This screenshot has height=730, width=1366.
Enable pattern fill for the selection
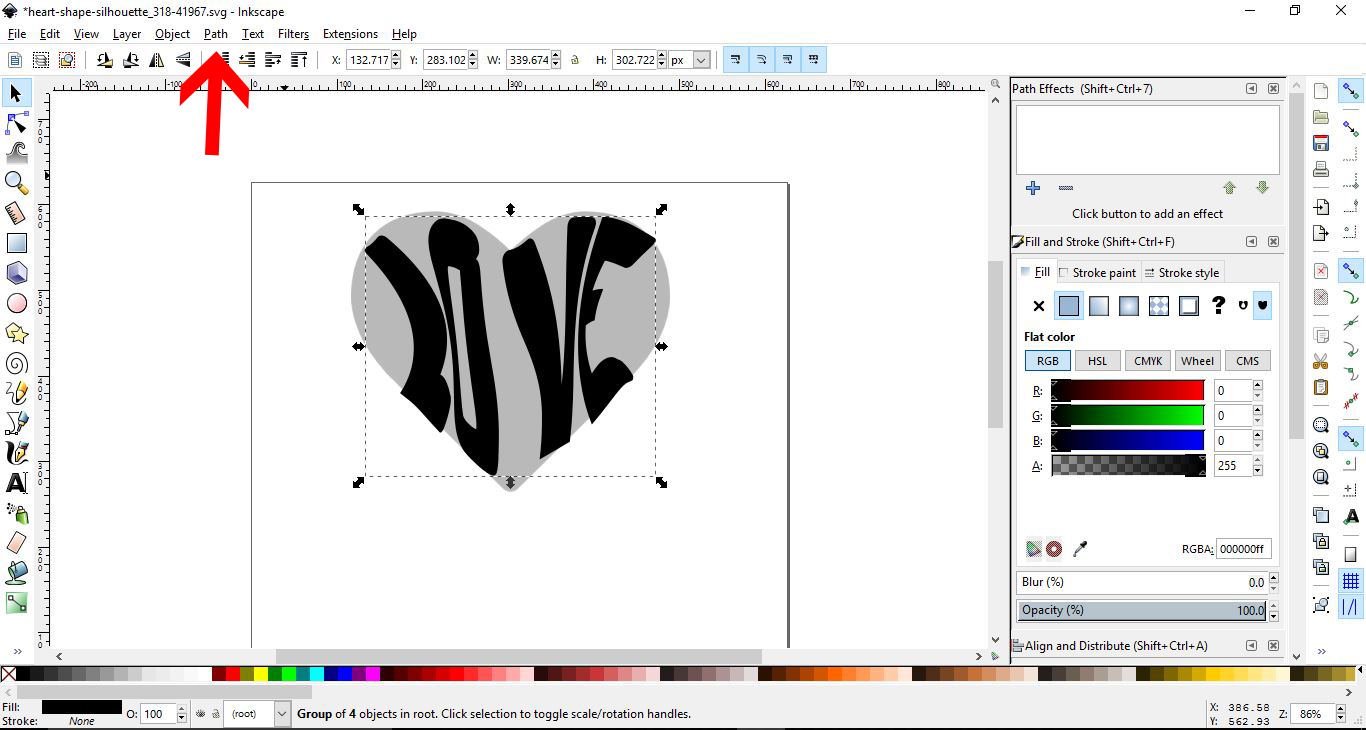[x=1158, y=306]
